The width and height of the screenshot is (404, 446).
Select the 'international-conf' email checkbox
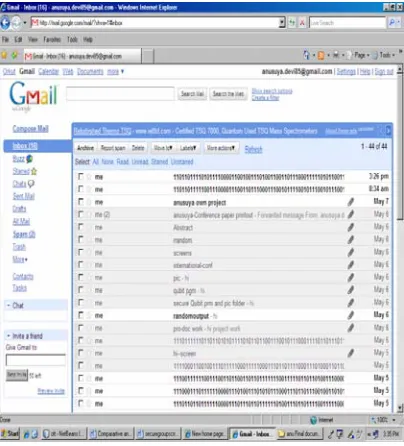click(81, 265)
